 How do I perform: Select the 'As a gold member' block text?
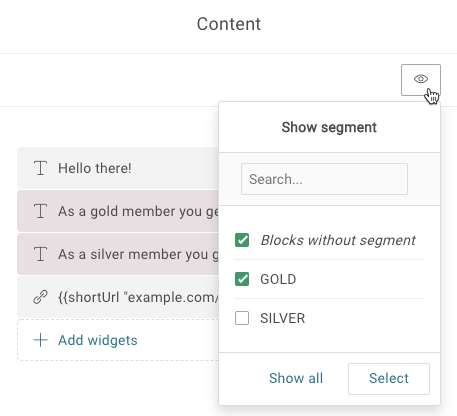pyautogui.click(x=138, y=211)
